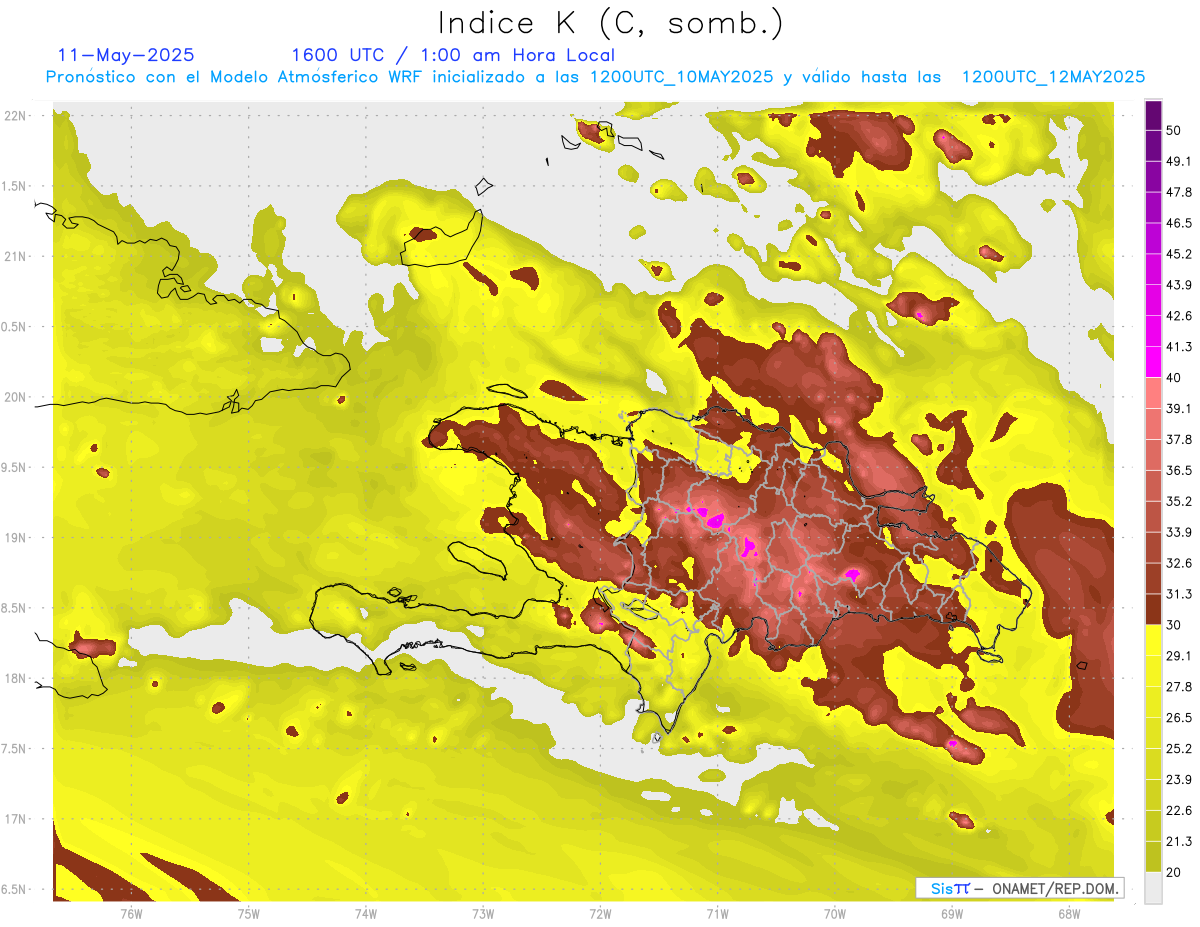Click the colorbar value '37.8'
1200x927 pixels.
click(1179, 439)
